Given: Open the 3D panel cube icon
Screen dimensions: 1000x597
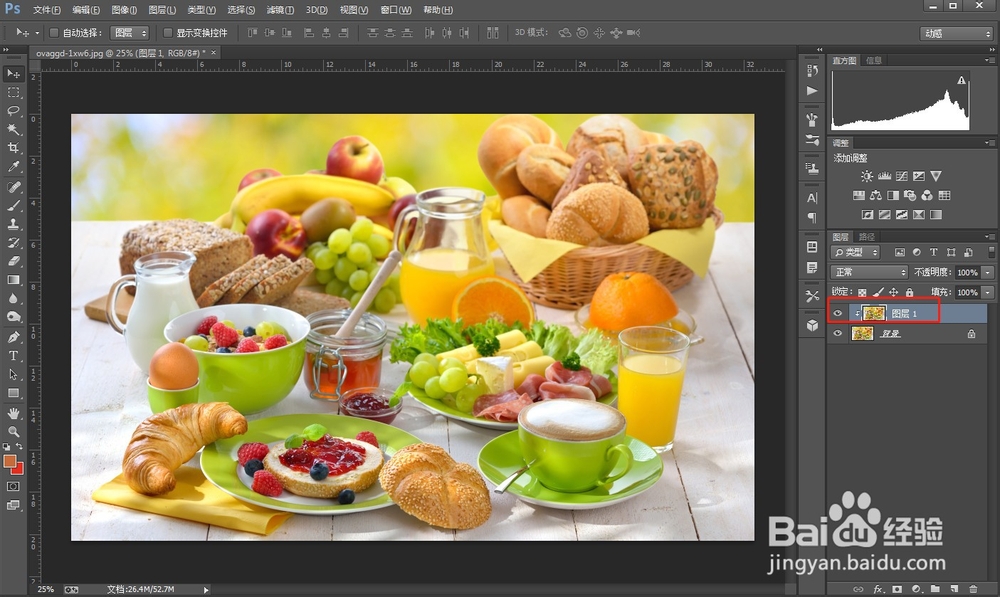Looking at the screenshot, I should [812, 325].
